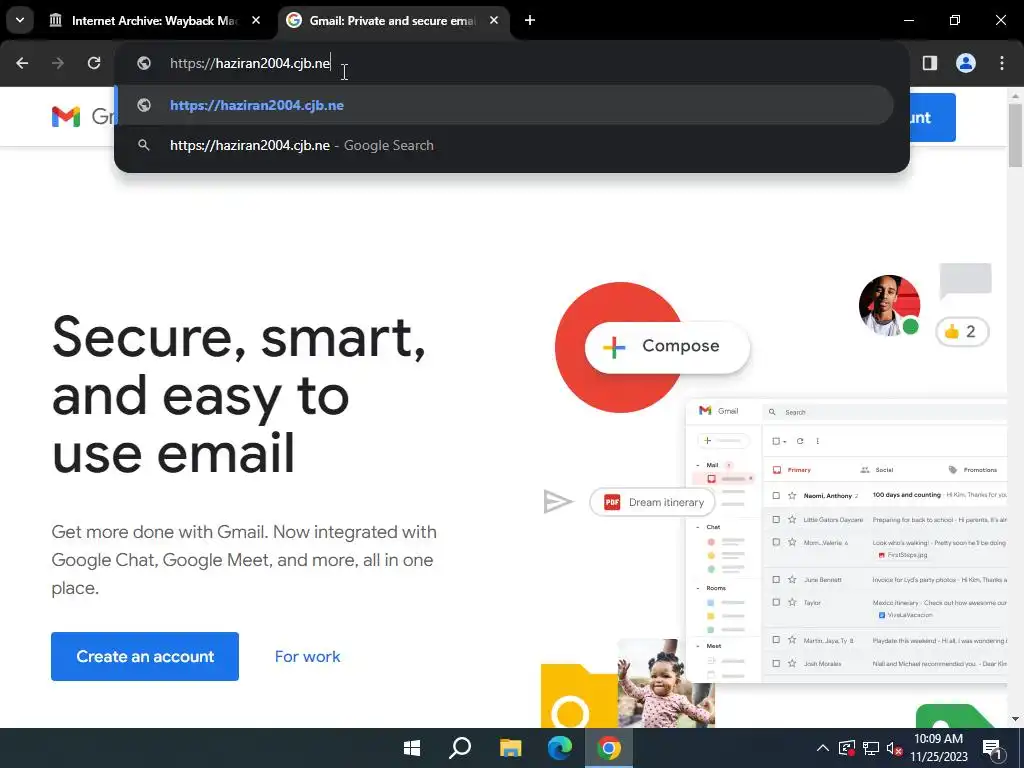
Task: Open the notification center icon
Action: (993, 748)
